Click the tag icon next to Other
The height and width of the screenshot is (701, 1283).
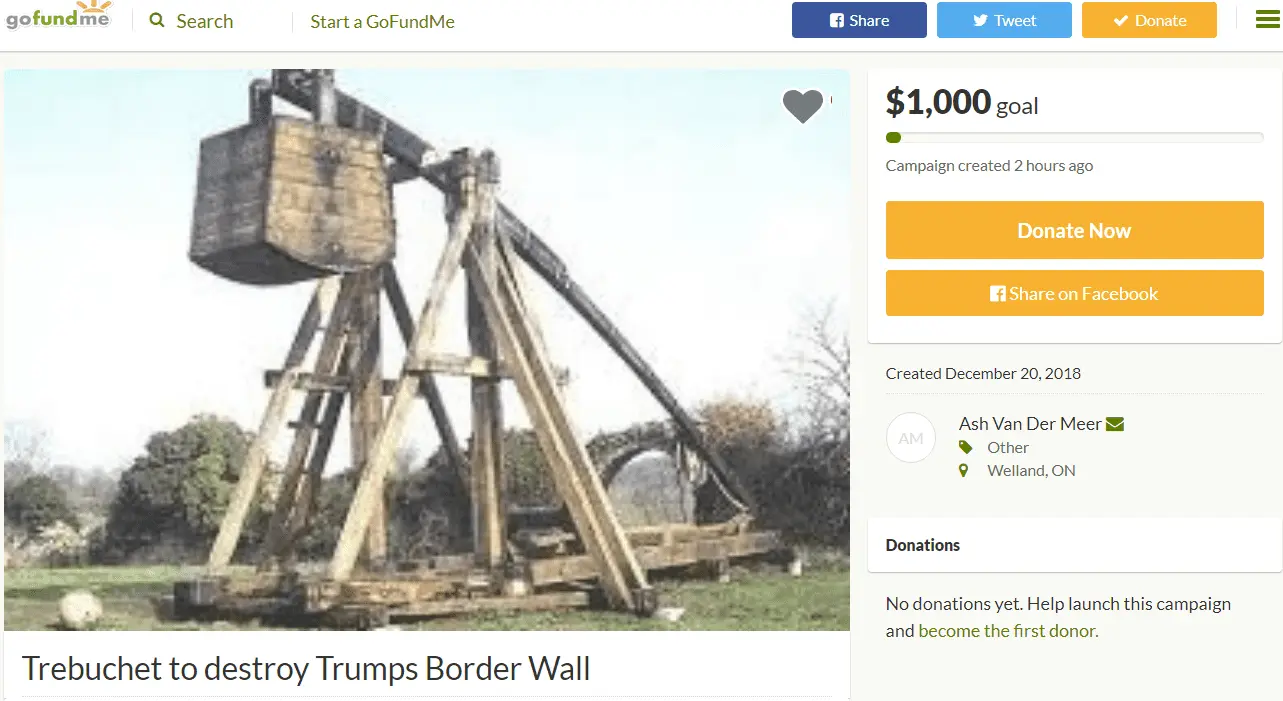click(x=965, y=447)
